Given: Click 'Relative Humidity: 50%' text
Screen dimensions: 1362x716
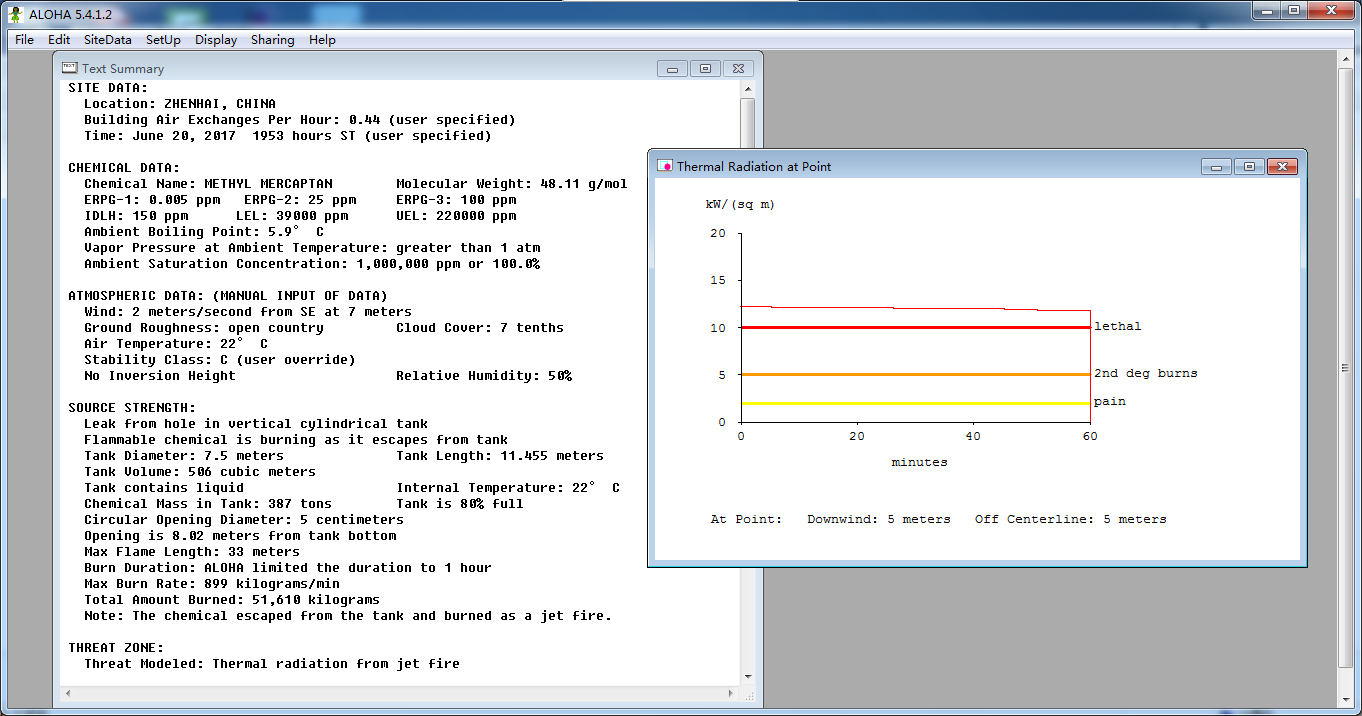Looking at the screenshot, I should click(x=484, y=376).
